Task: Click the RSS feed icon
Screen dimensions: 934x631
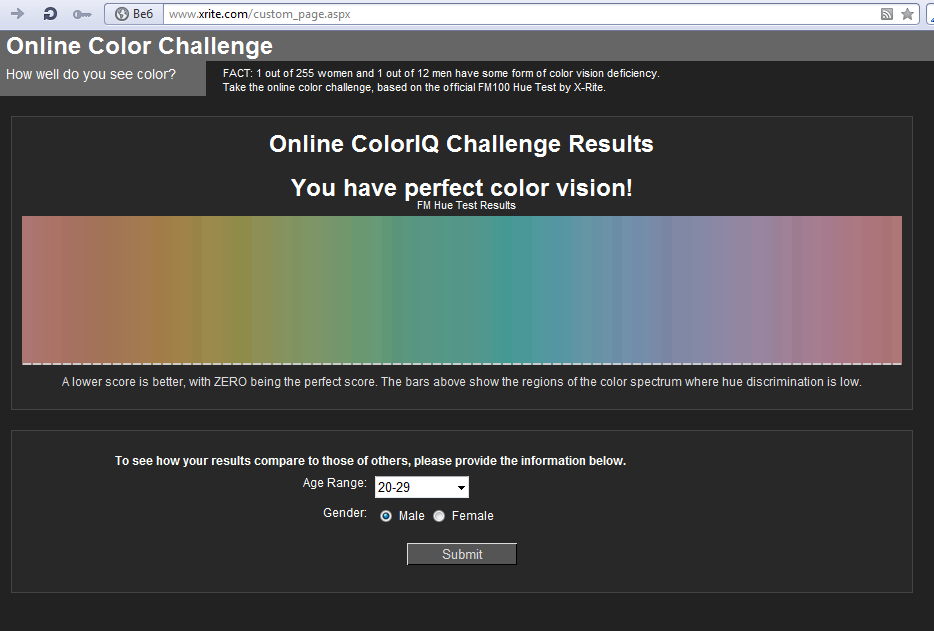Action: 886,14
